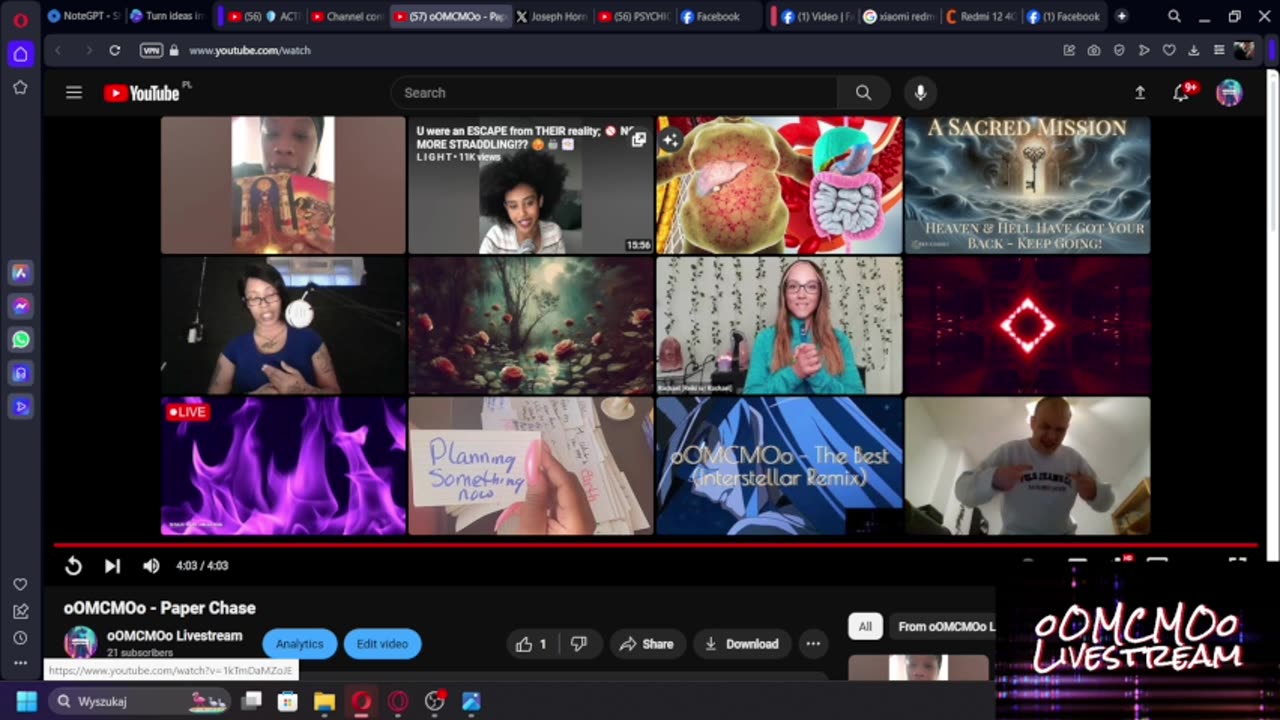Click the Wyszukaj taskbar search box
The image size is (1280, 720).
(139, 701)
